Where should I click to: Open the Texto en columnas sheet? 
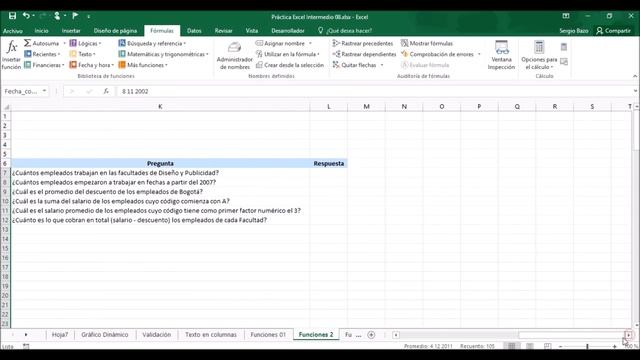[x=211, y=335]
